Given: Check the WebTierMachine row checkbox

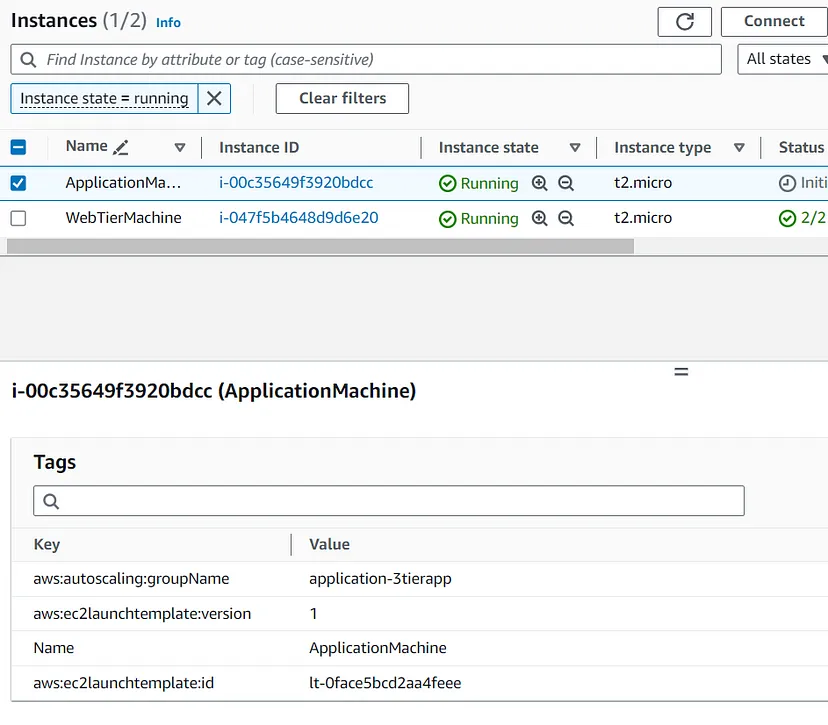Looking at the screenshot, I should [x=18, y=218].
